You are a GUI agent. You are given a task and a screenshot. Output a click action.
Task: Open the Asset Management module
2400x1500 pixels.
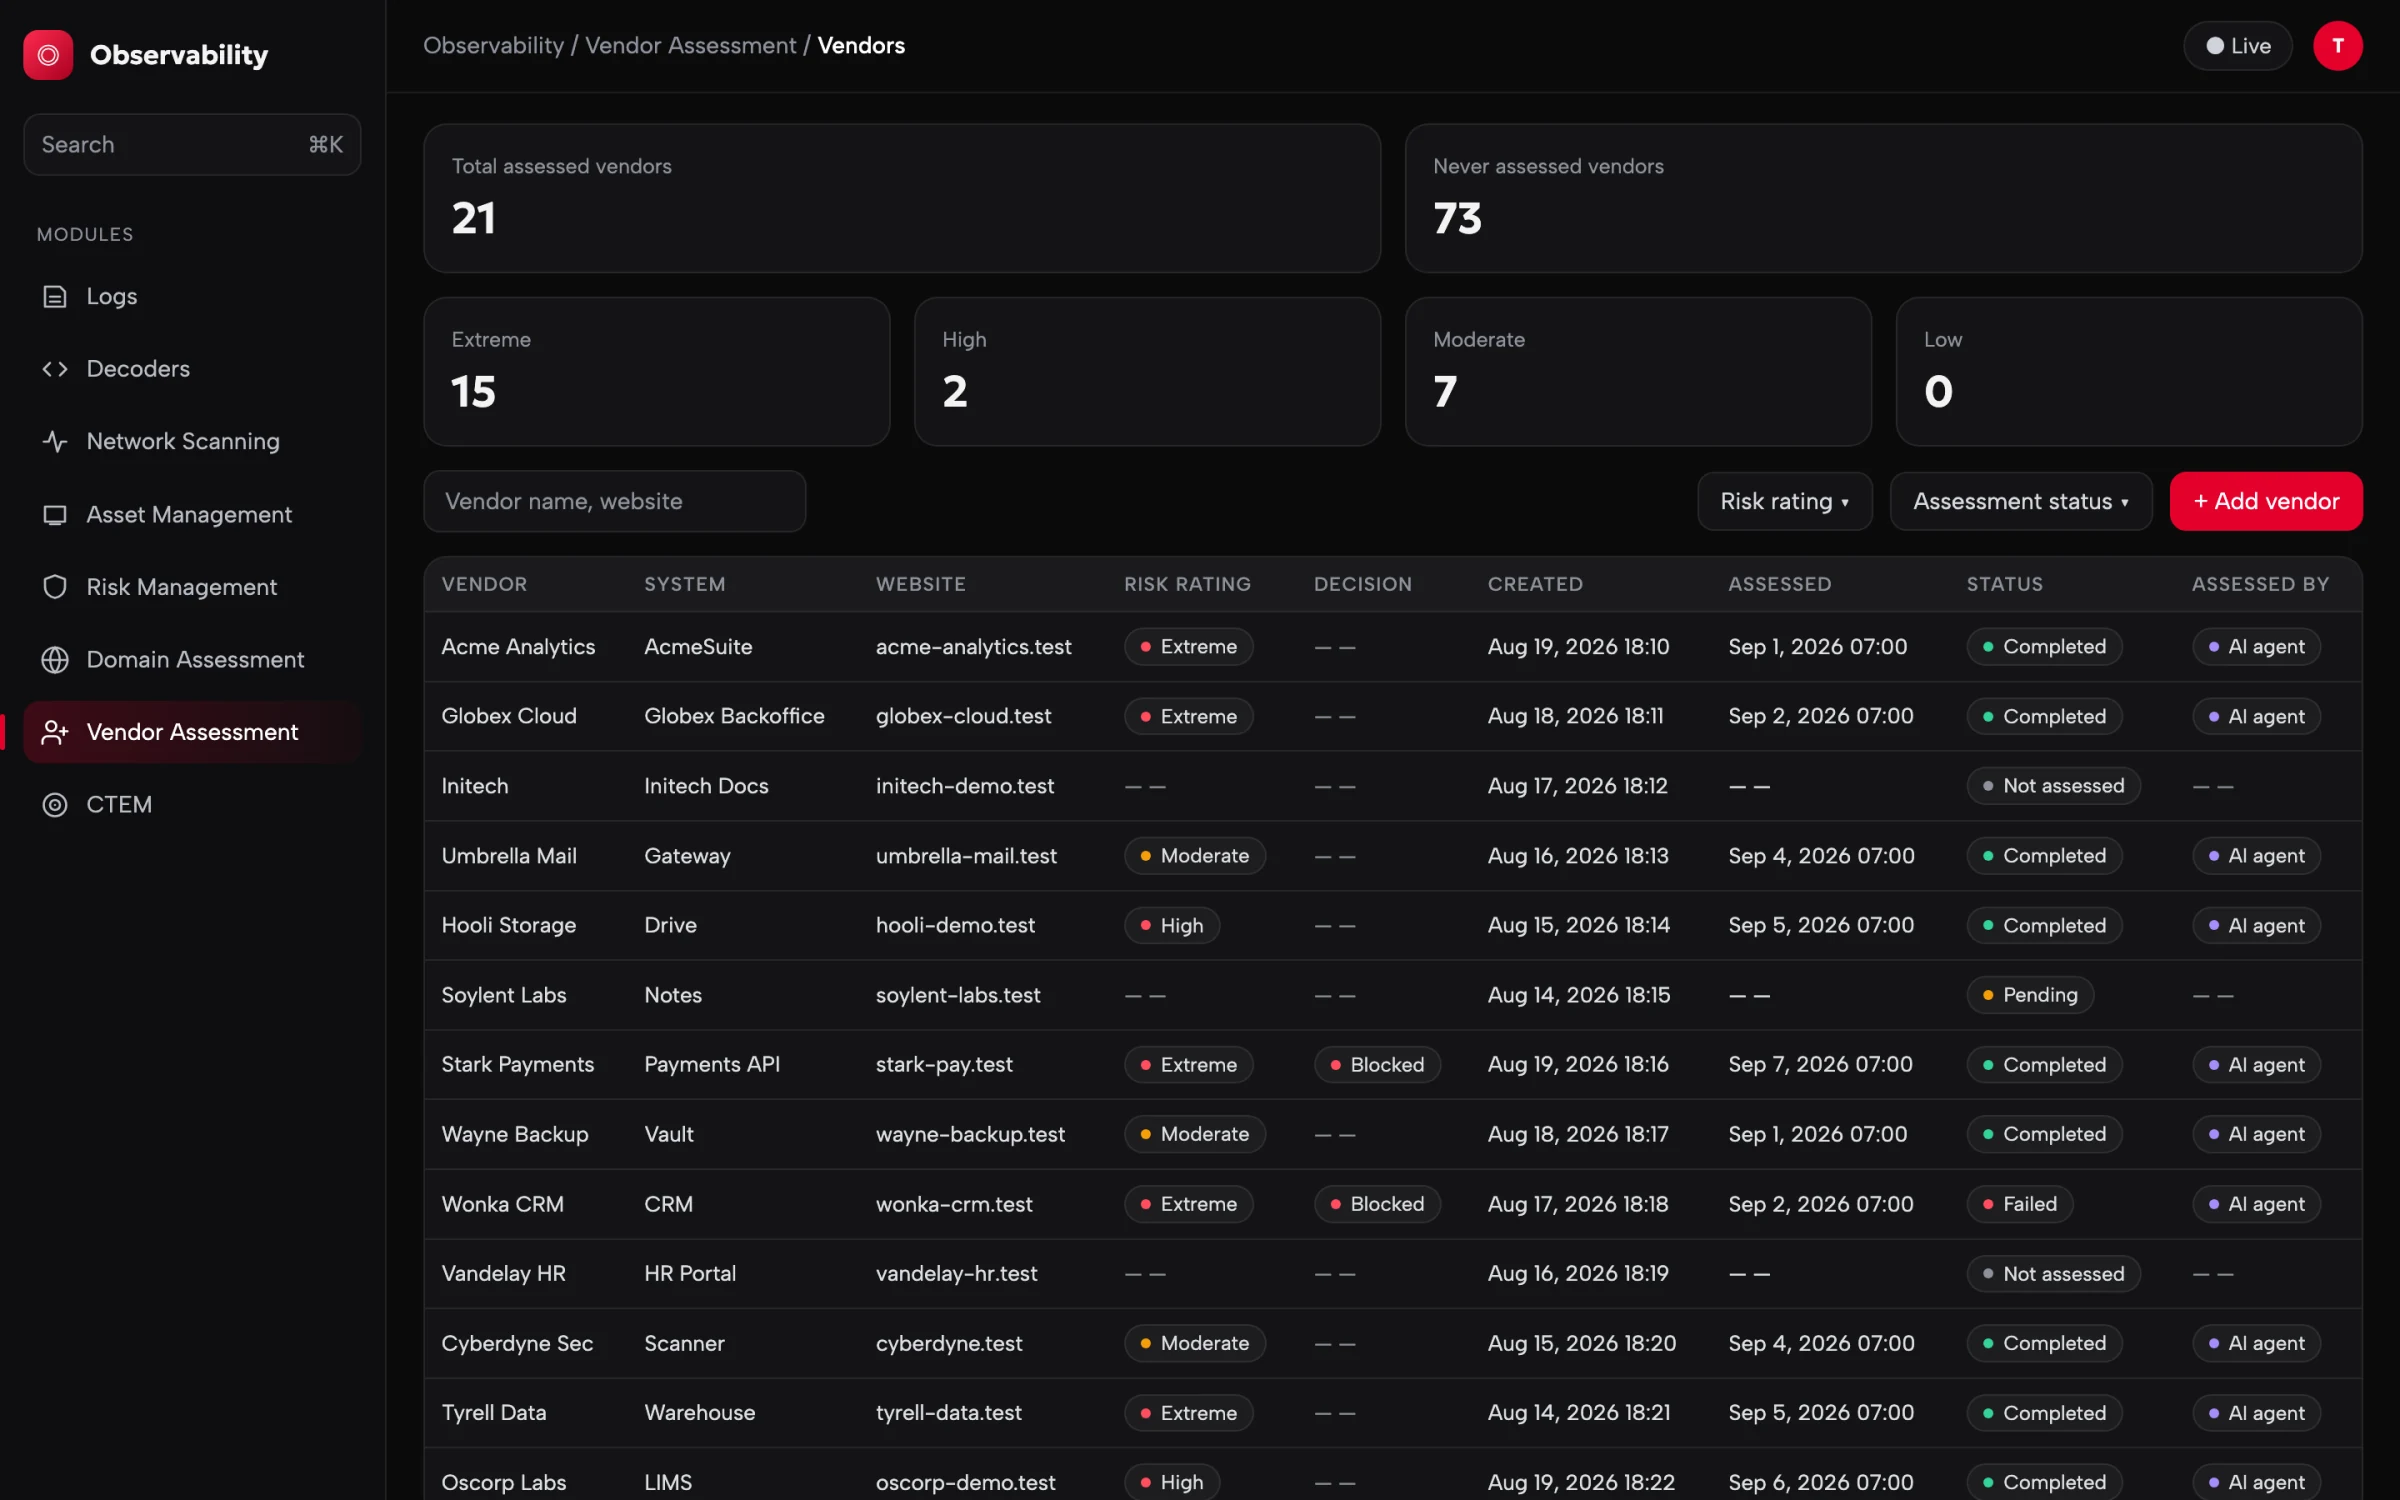click(x=192, y=514)
